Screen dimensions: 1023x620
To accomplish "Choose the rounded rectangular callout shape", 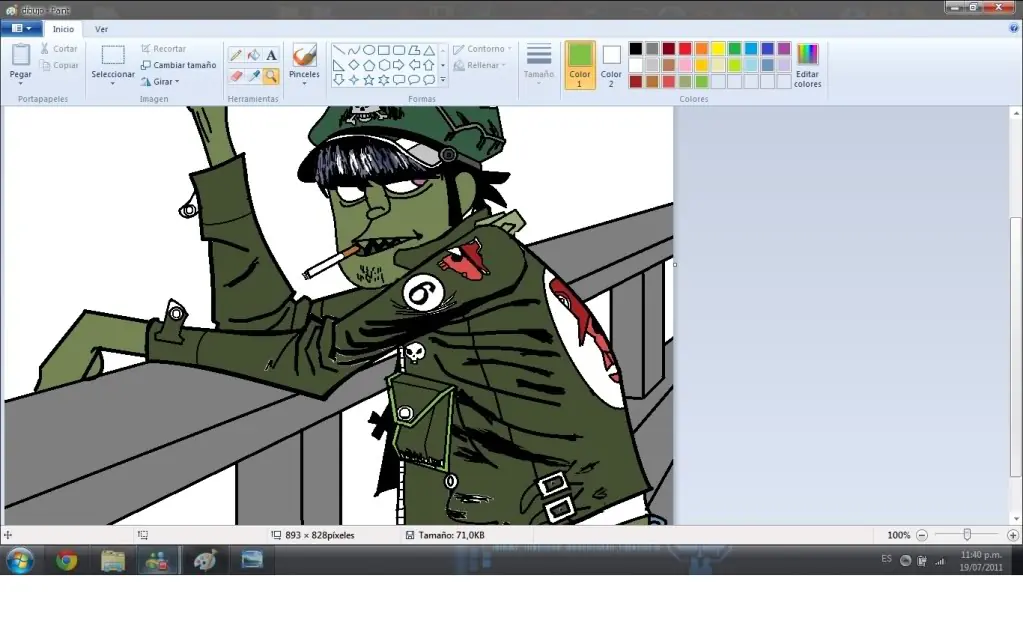I will pos(399,80).
